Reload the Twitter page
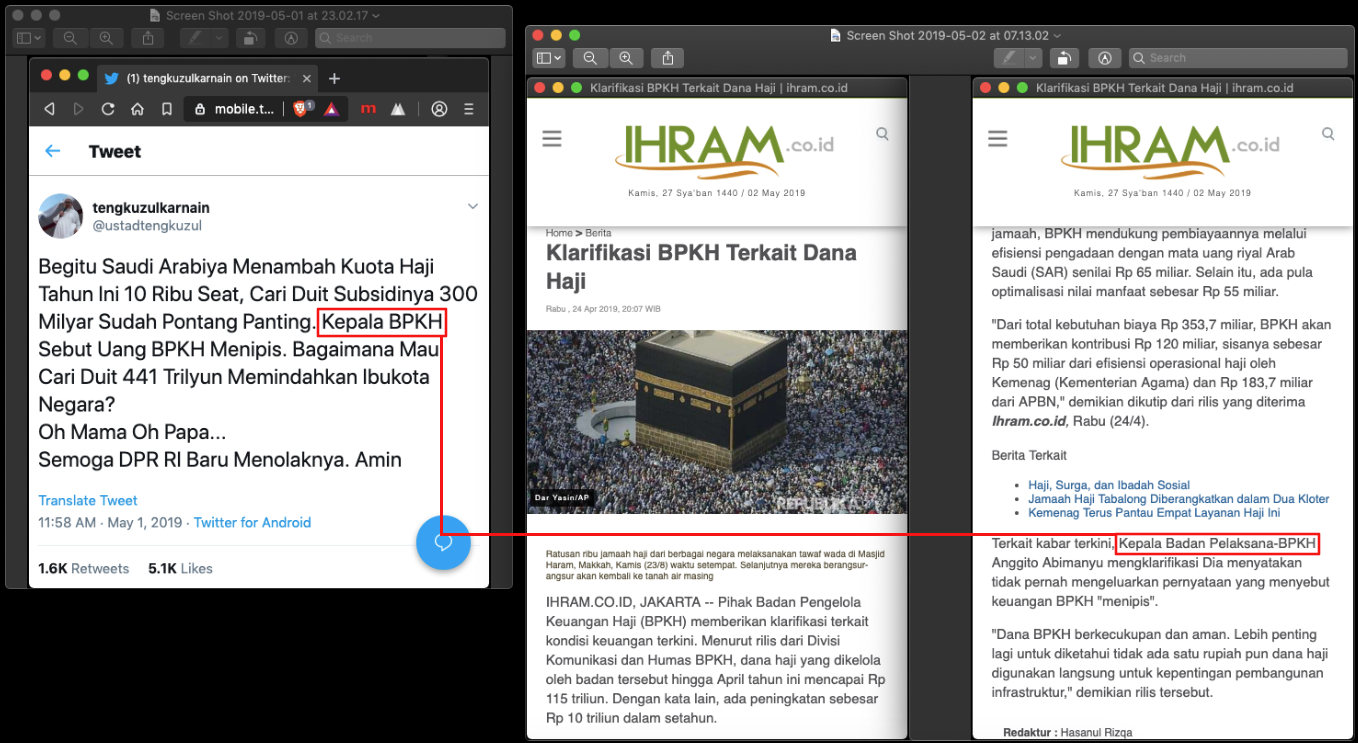This screenshot has height=743, width=1358. (108, 109)
